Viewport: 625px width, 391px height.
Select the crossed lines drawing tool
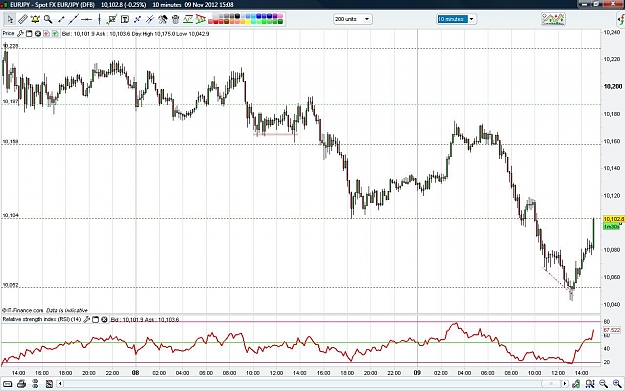click(150, 19)
